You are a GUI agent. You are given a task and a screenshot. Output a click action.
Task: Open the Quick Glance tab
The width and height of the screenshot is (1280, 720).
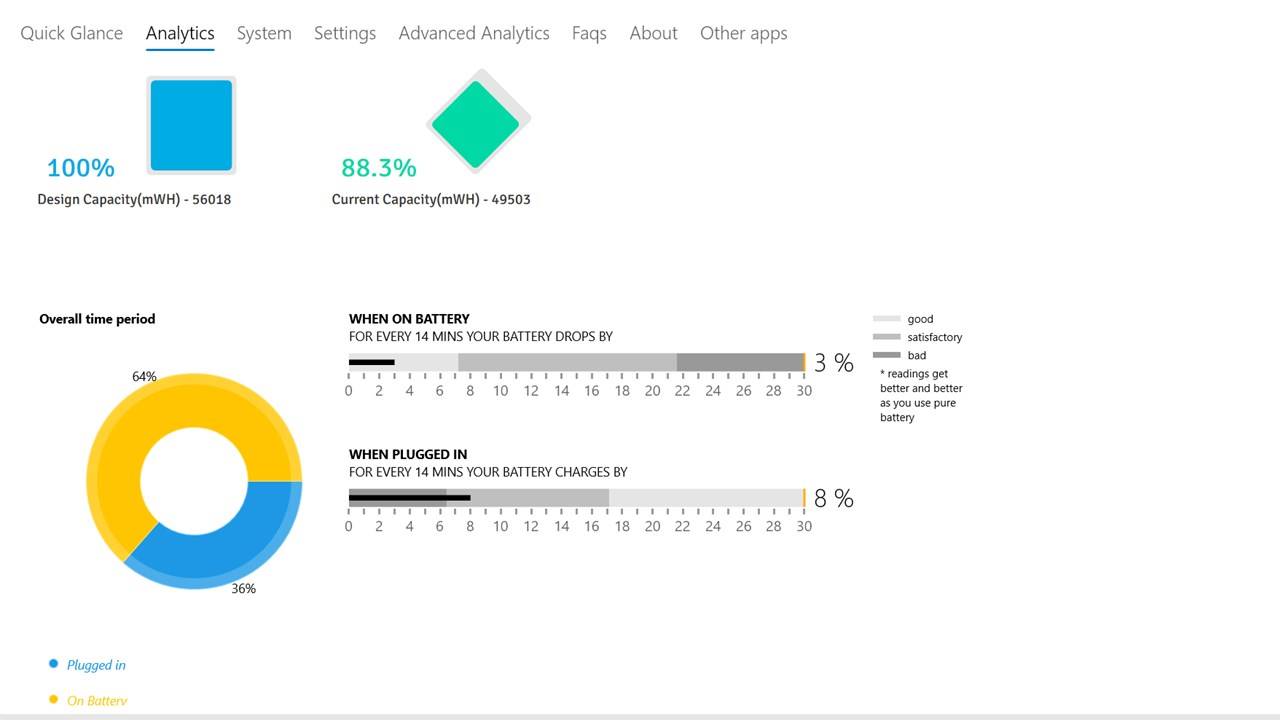pos(72,33)
